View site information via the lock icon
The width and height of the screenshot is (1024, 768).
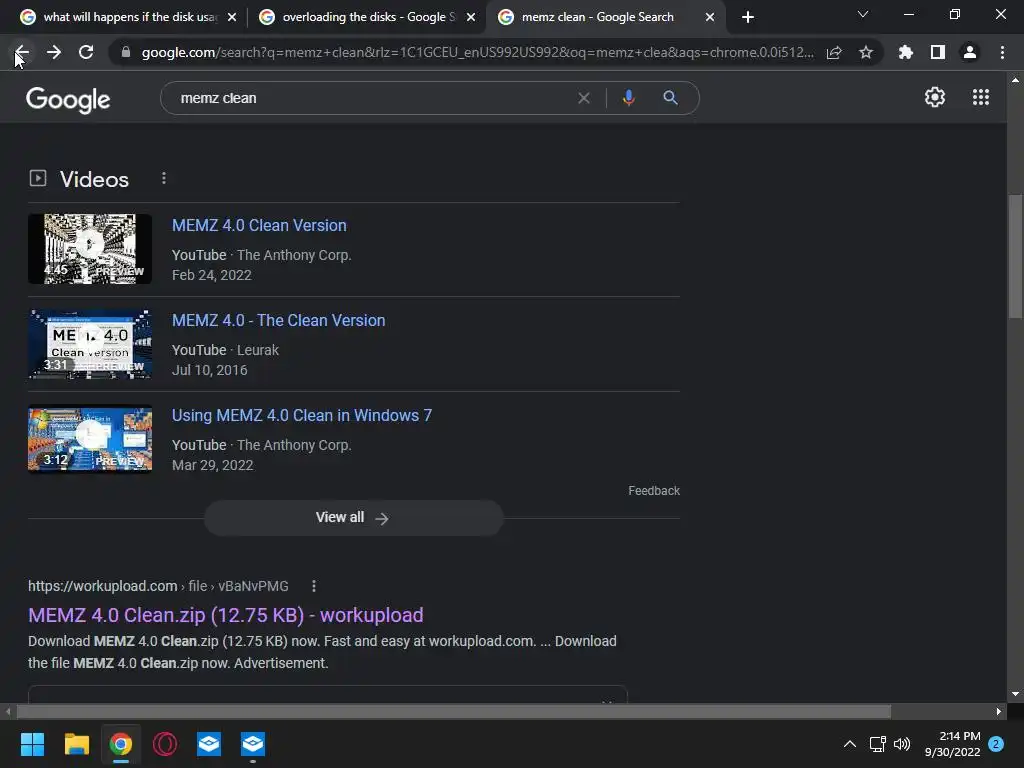[125, 52]
